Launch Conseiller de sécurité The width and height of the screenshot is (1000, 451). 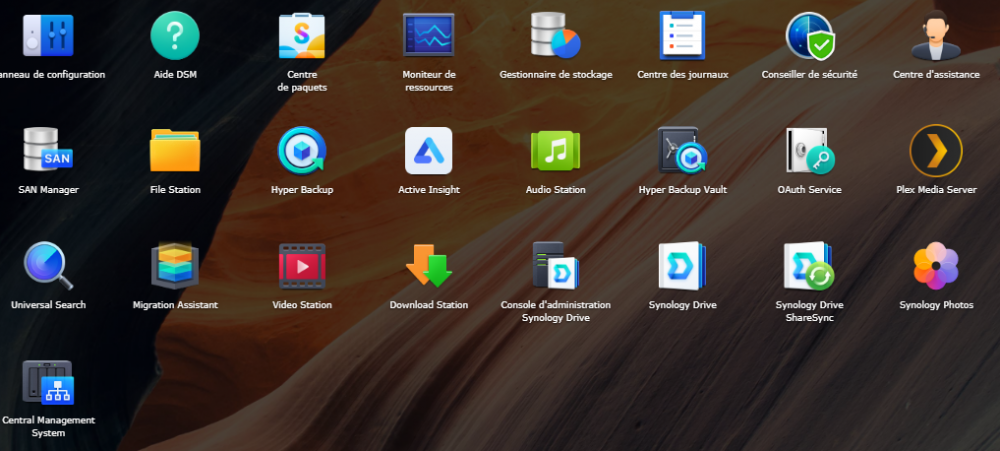(x=809, y=36)
